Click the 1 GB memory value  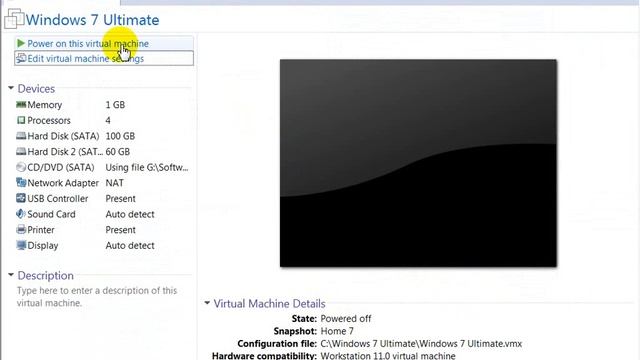(x=115, y=105)
